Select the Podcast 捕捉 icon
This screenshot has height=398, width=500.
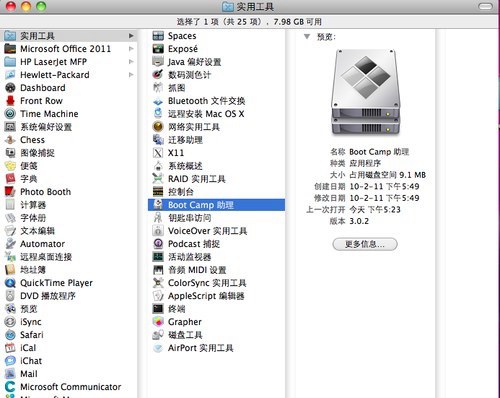coord(158,244)
